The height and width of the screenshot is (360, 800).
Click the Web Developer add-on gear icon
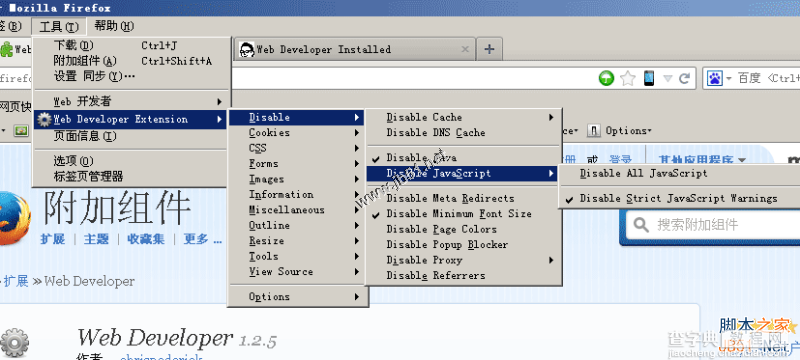14,343
